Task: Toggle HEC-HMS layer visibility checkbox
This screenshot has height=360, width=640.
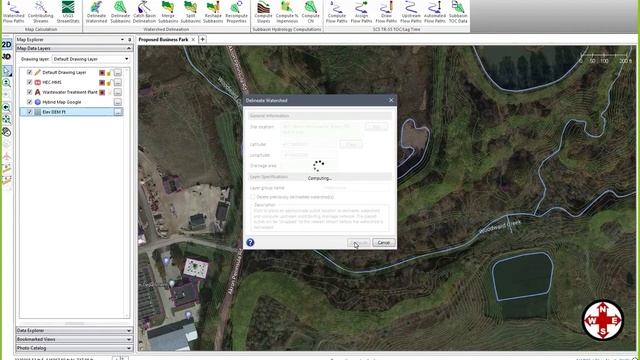Action: [x=29, y=82]
